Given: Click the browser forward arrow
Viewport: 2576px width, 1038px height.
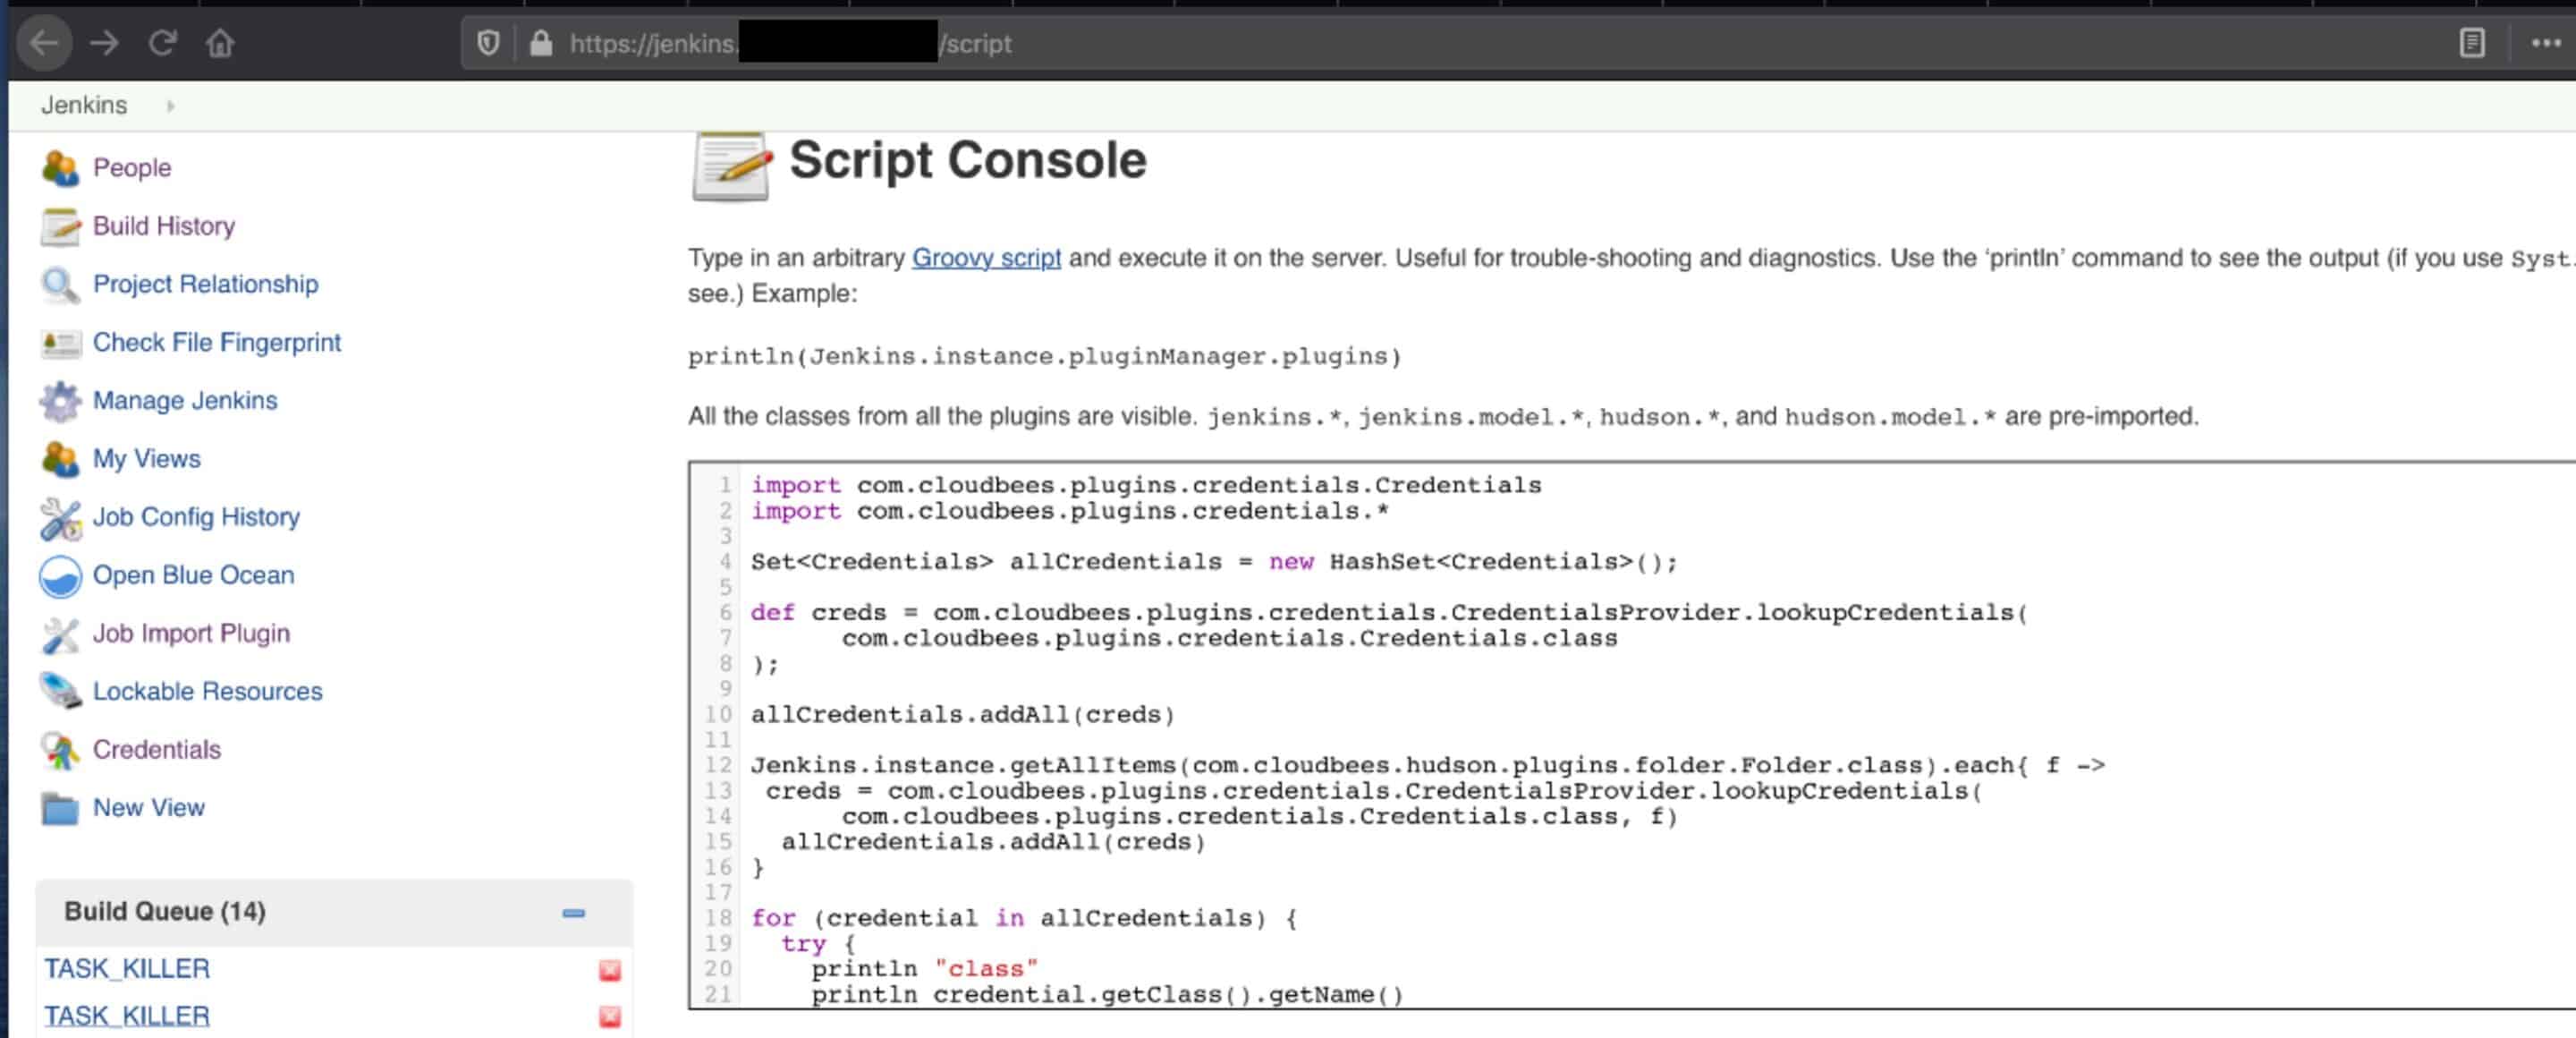Looking at the screenshot, I should tap(104, 43).
